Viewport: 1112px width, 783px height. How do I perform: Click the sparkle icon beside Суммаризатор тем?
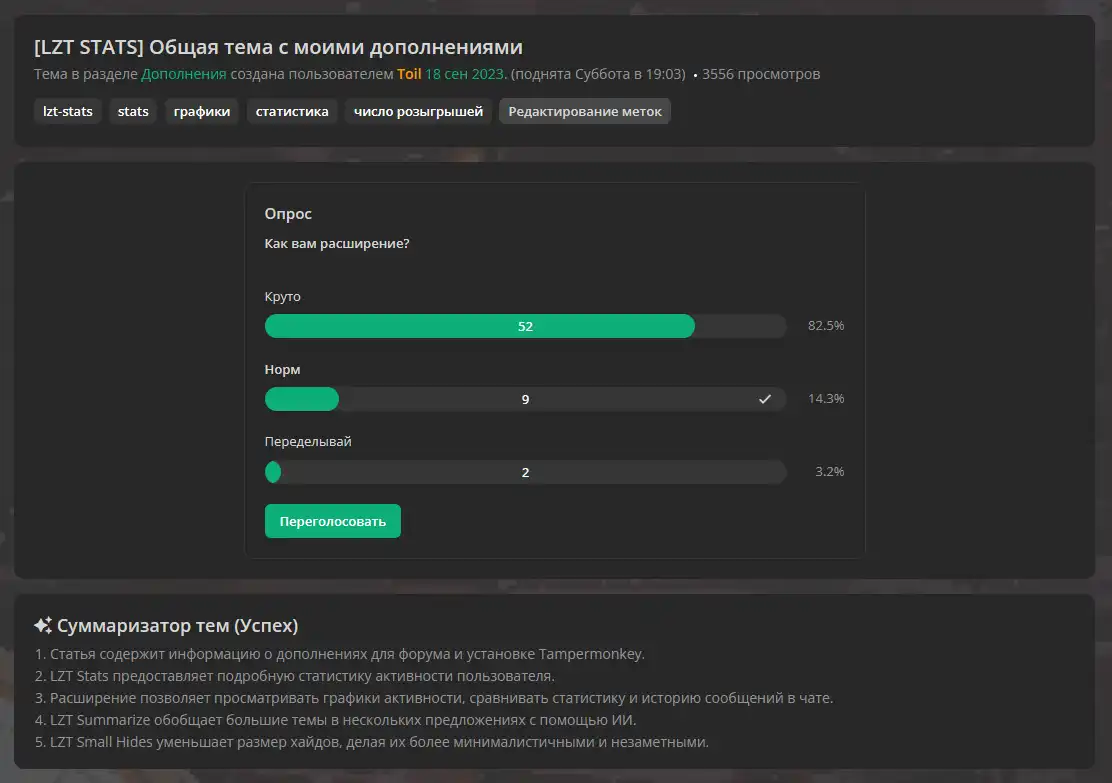43,626
